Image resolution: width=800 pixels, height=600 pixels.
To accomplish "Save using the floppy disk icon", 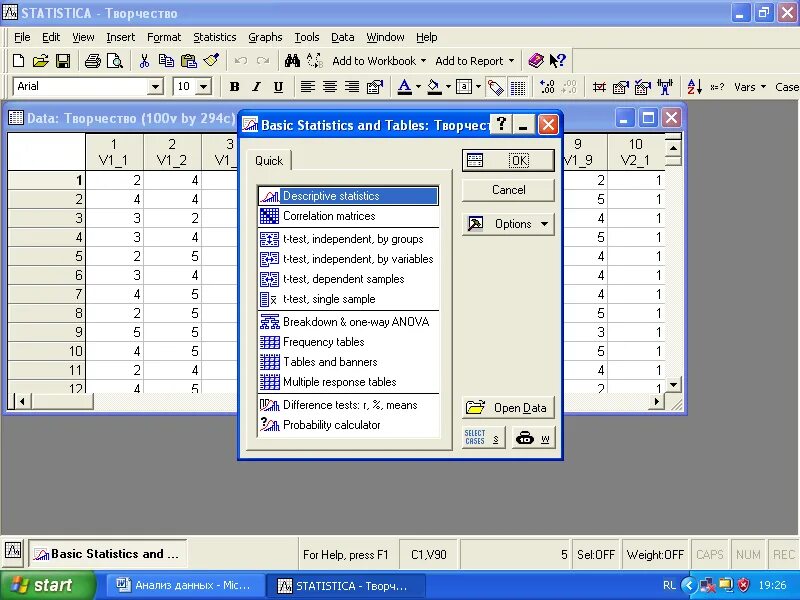I will coord(63,61).
